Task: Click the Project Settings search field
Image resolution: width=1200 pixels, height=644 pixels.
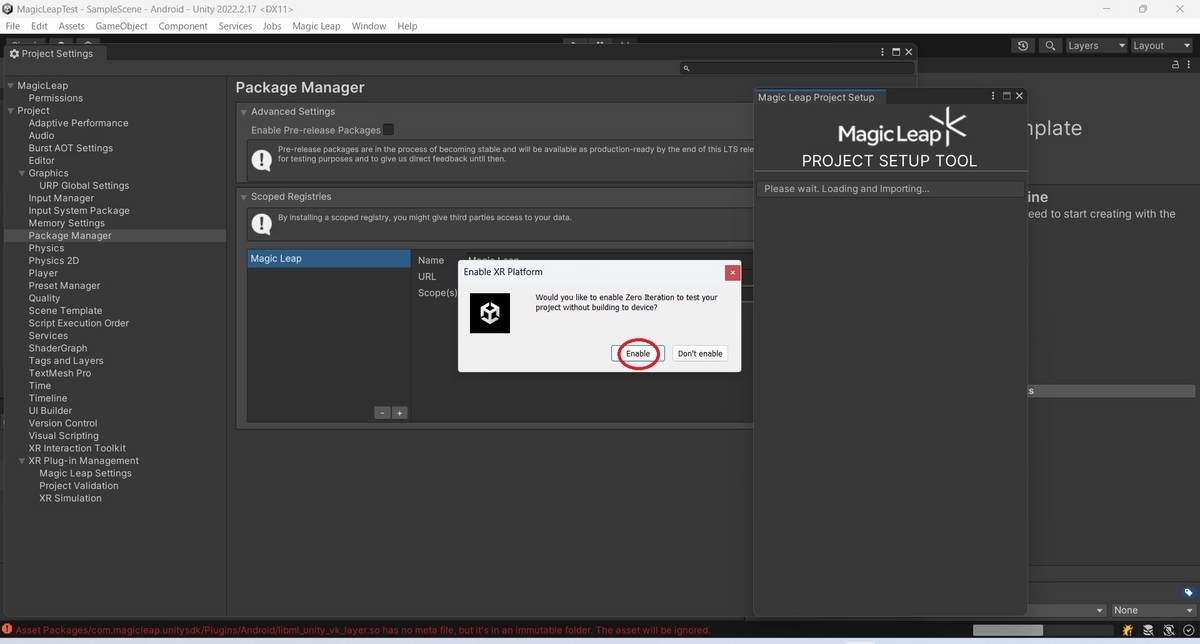Action: pos(796,69)
